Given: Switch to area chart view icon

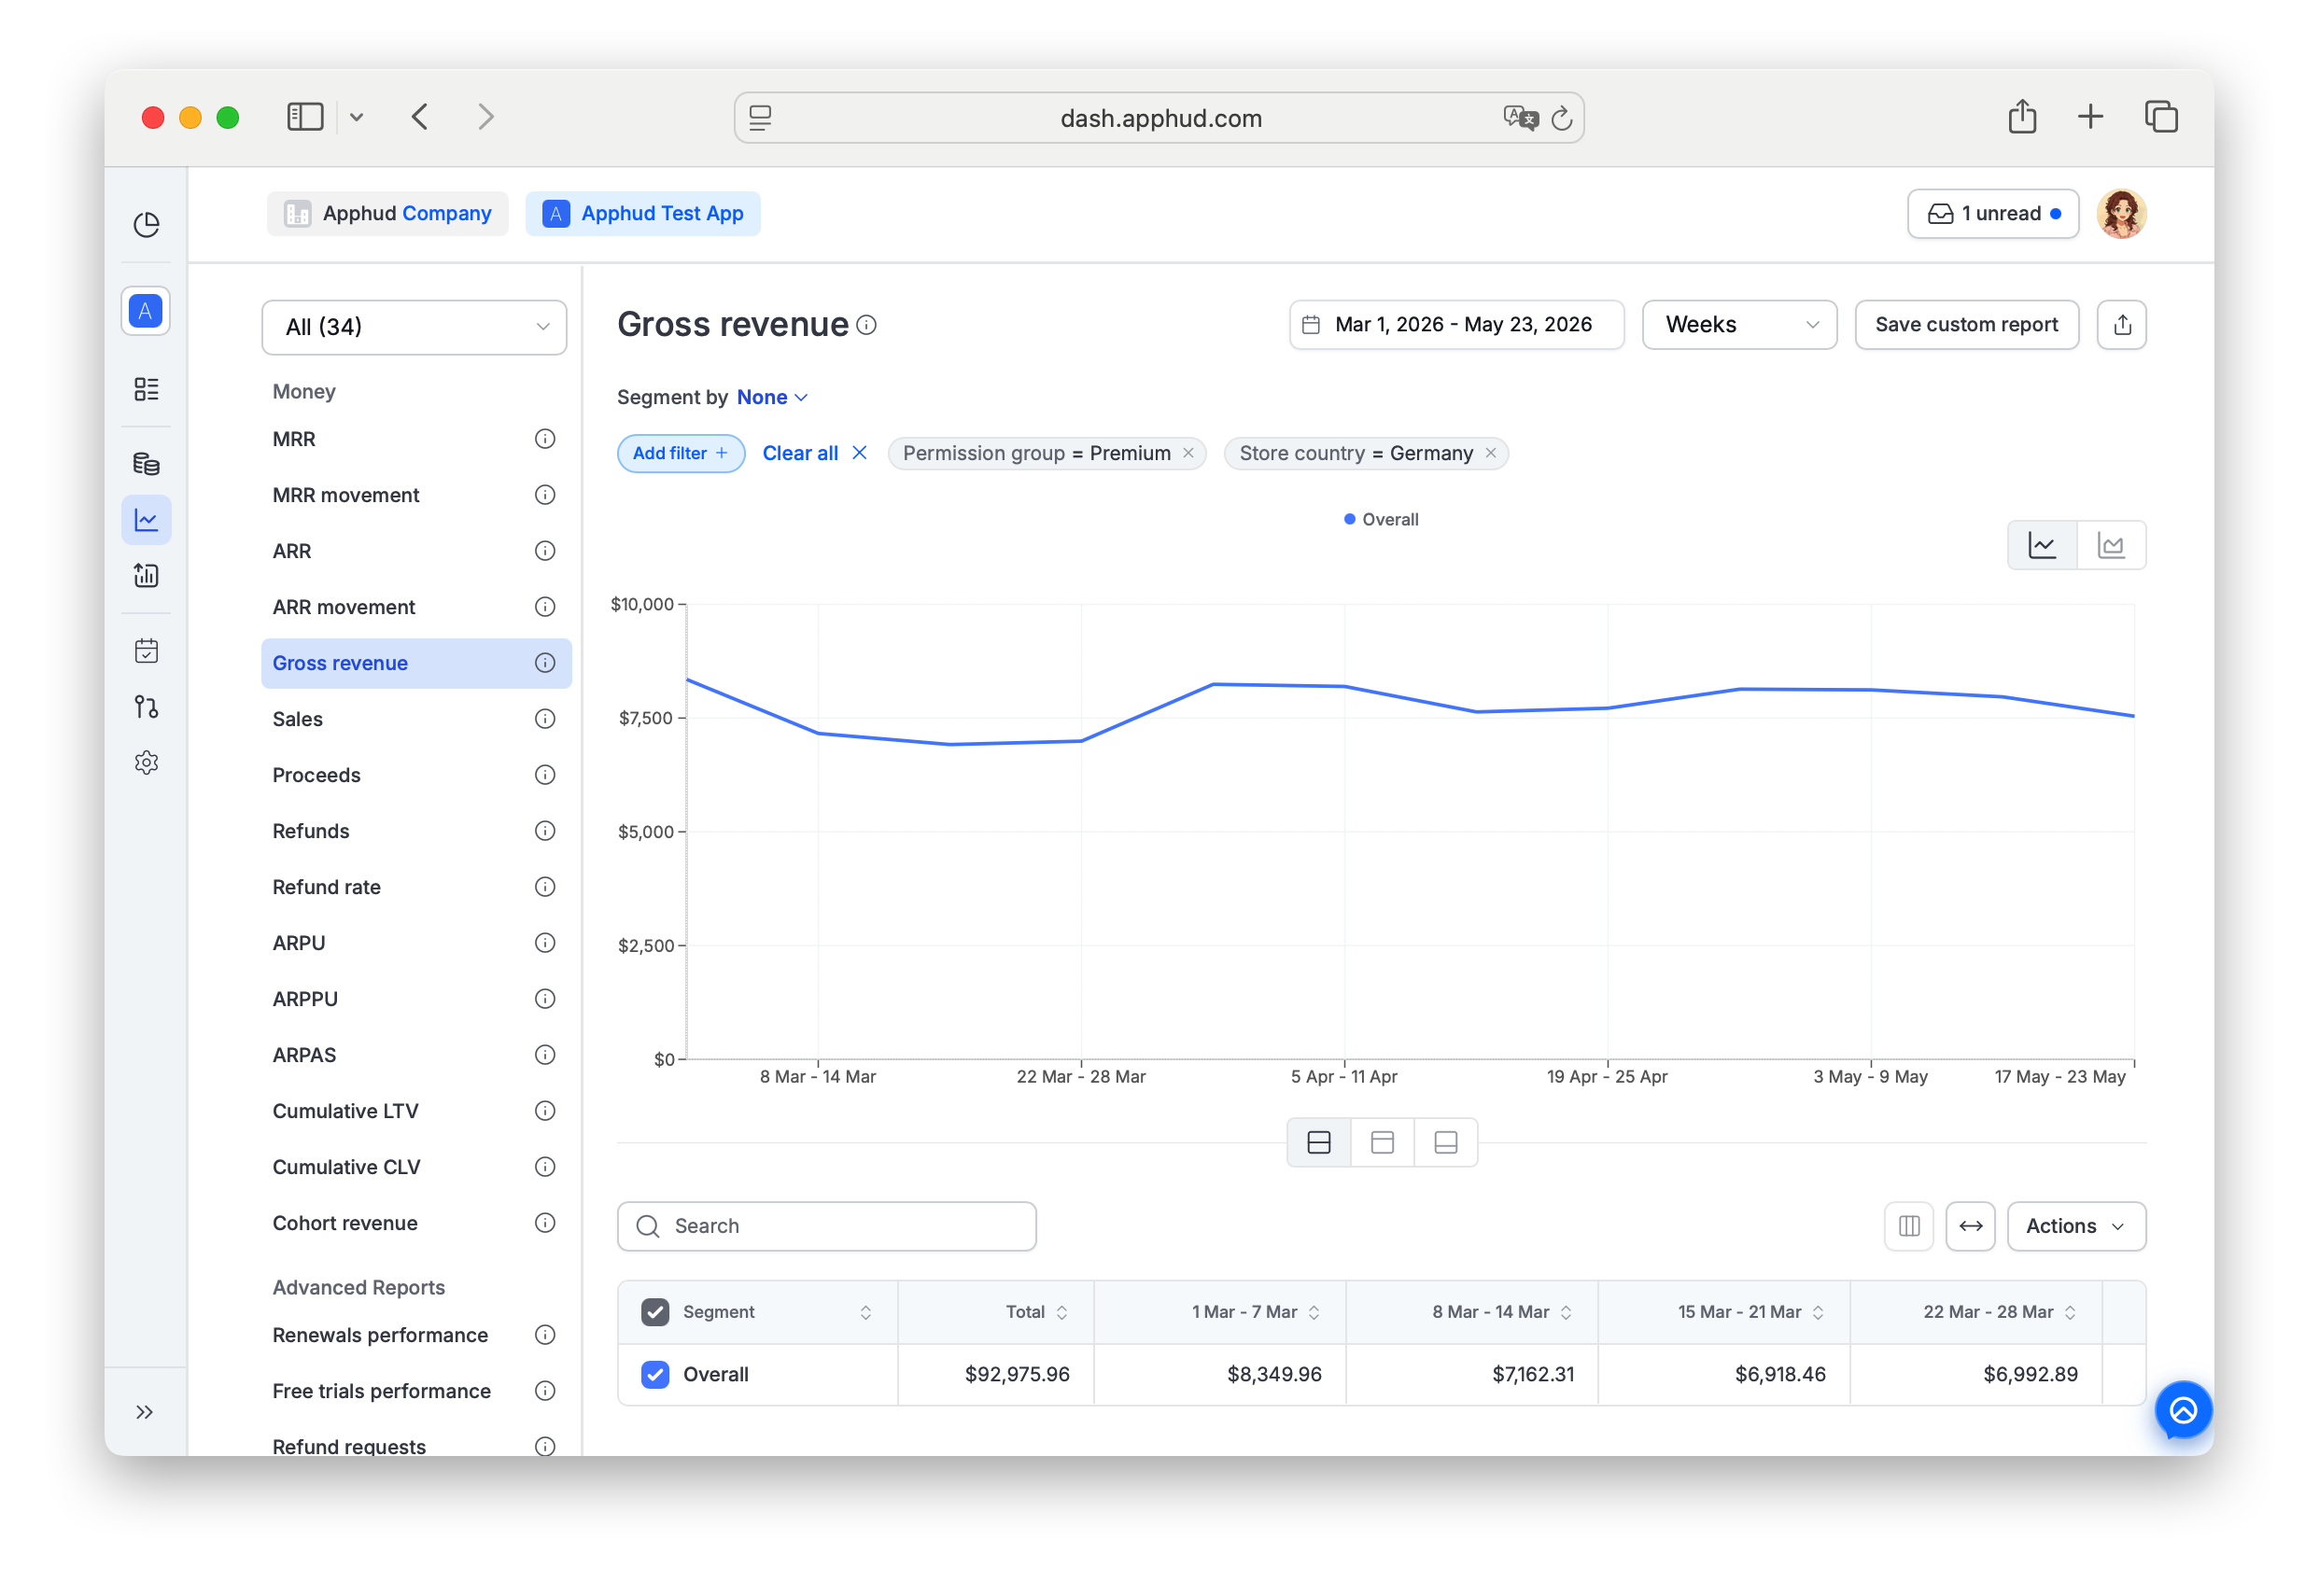Looking at the screenshot, I should tap(2111, 546).
